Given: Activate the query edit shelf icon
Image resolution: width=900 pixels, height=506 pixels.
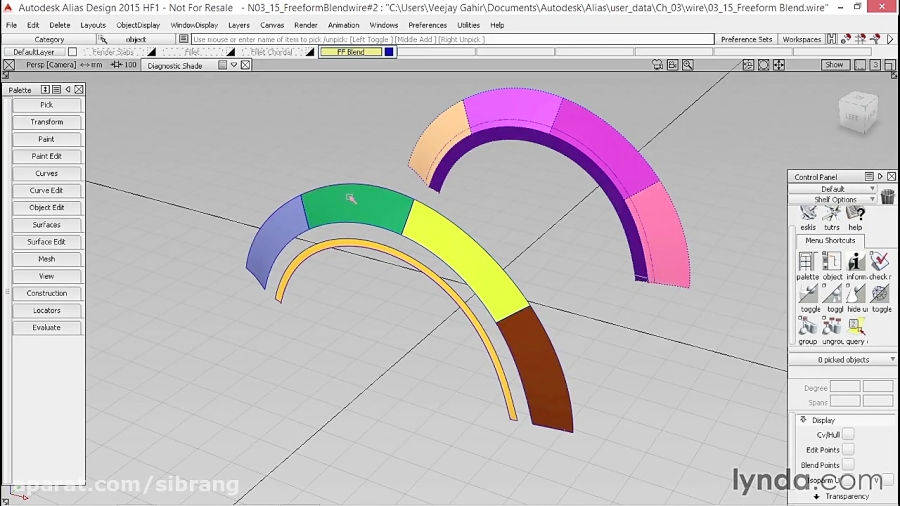Looking at the screenshot, I should point(856,327).
